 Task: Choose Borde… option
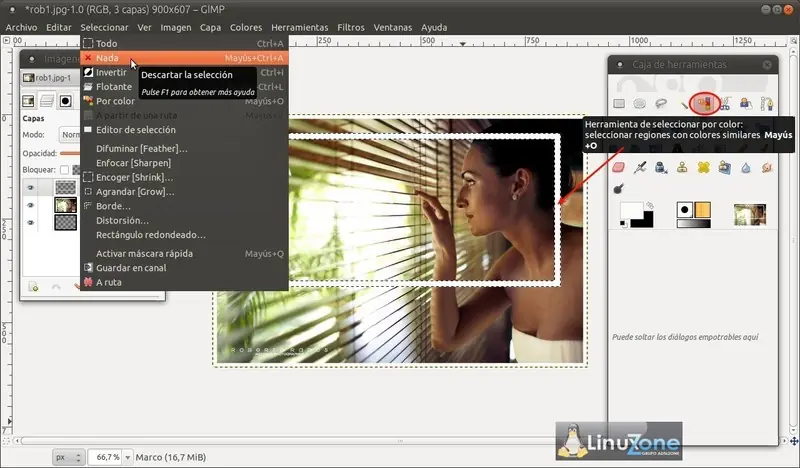(x=184, y=206)
